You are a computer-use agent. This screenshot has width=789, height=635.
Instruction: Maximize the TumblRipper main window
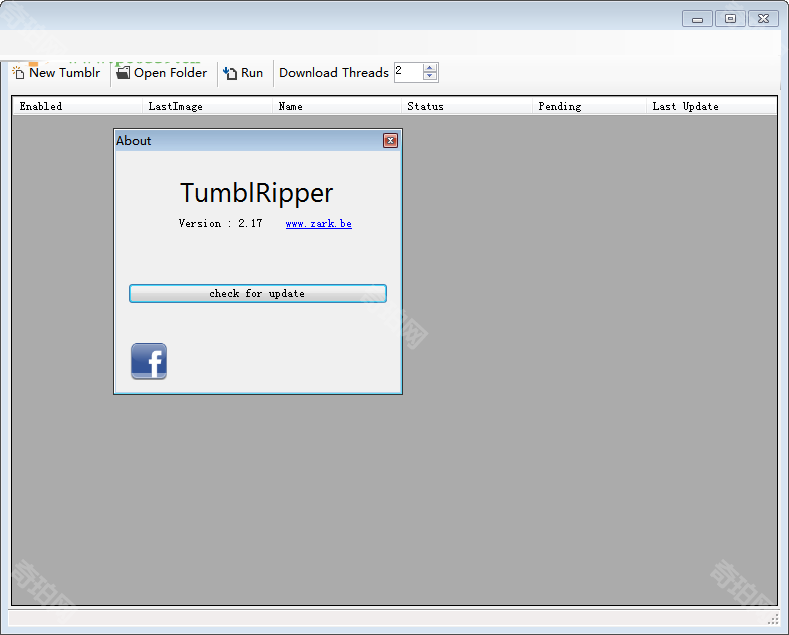click(x=730, y=19)
